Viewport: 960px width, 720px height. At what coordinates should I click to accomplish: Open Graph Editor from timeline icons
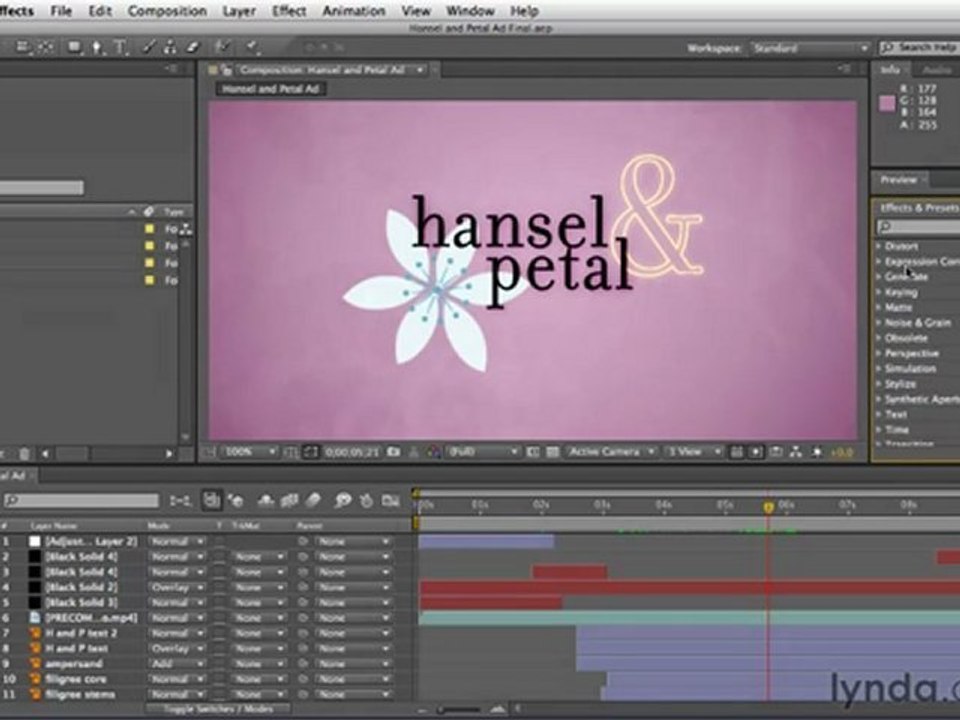pos(389,500)
